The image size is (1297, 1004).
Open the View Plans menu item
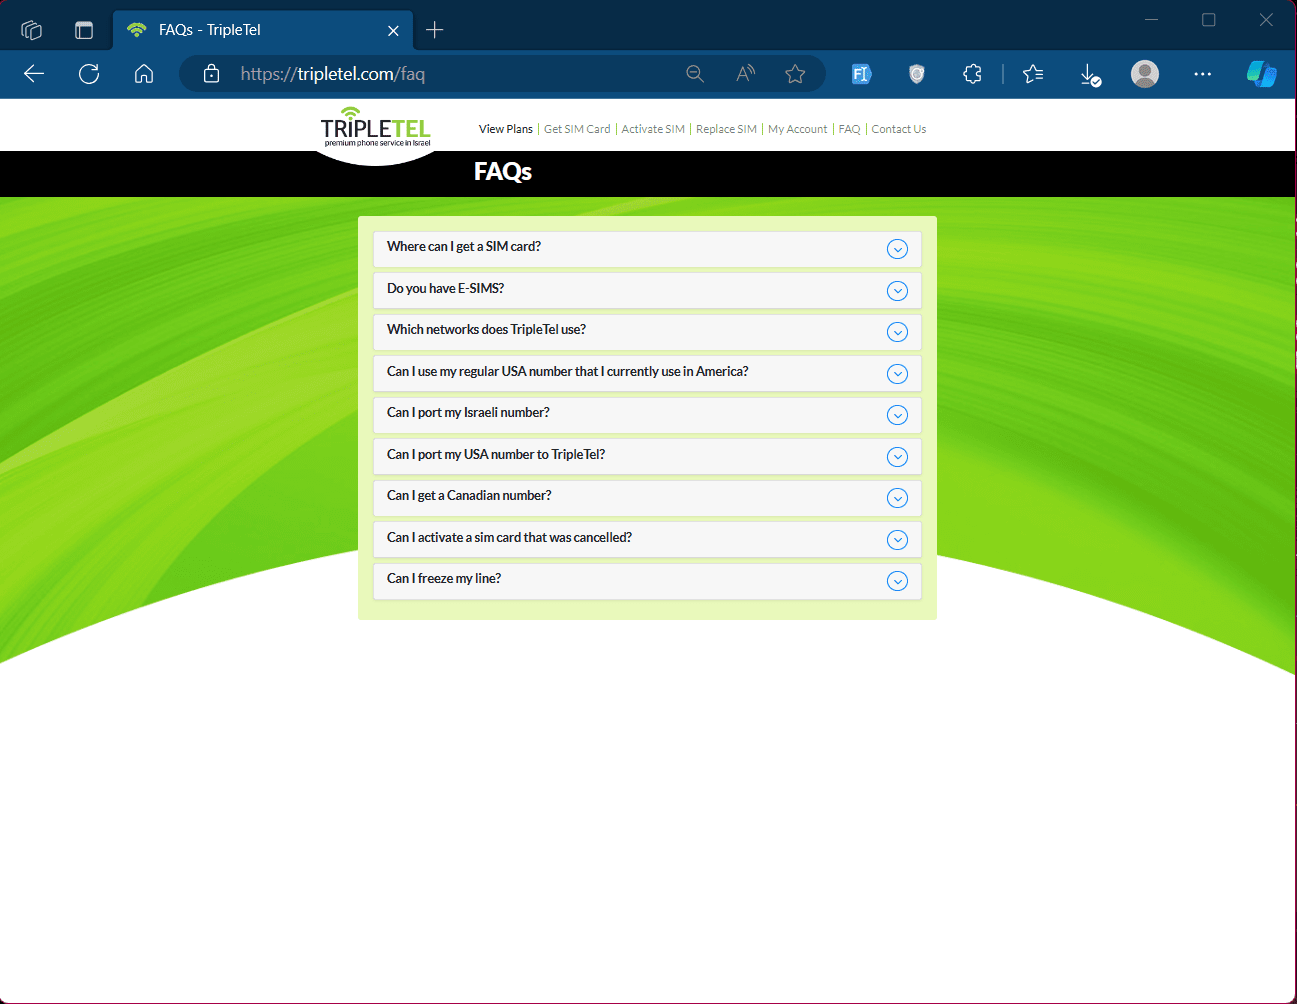(x=506, y=129)
